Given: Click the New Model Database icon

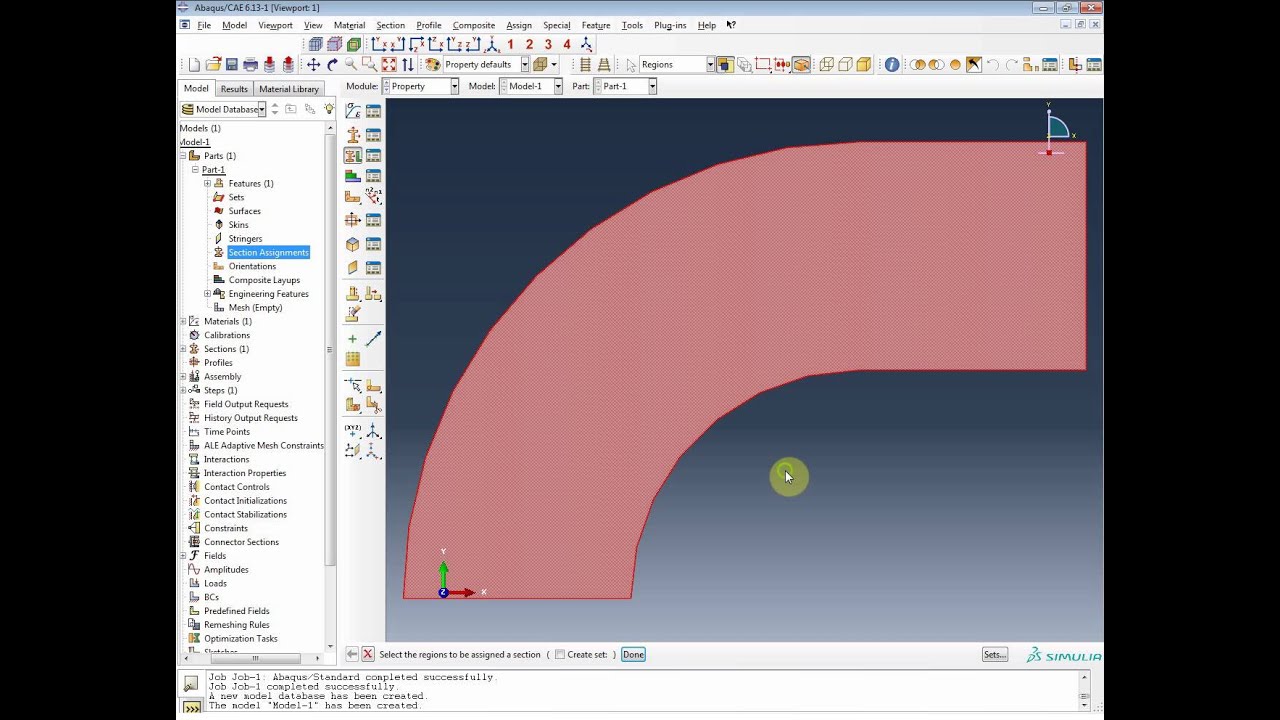Looking at the screenshot, I should (194, 65).
